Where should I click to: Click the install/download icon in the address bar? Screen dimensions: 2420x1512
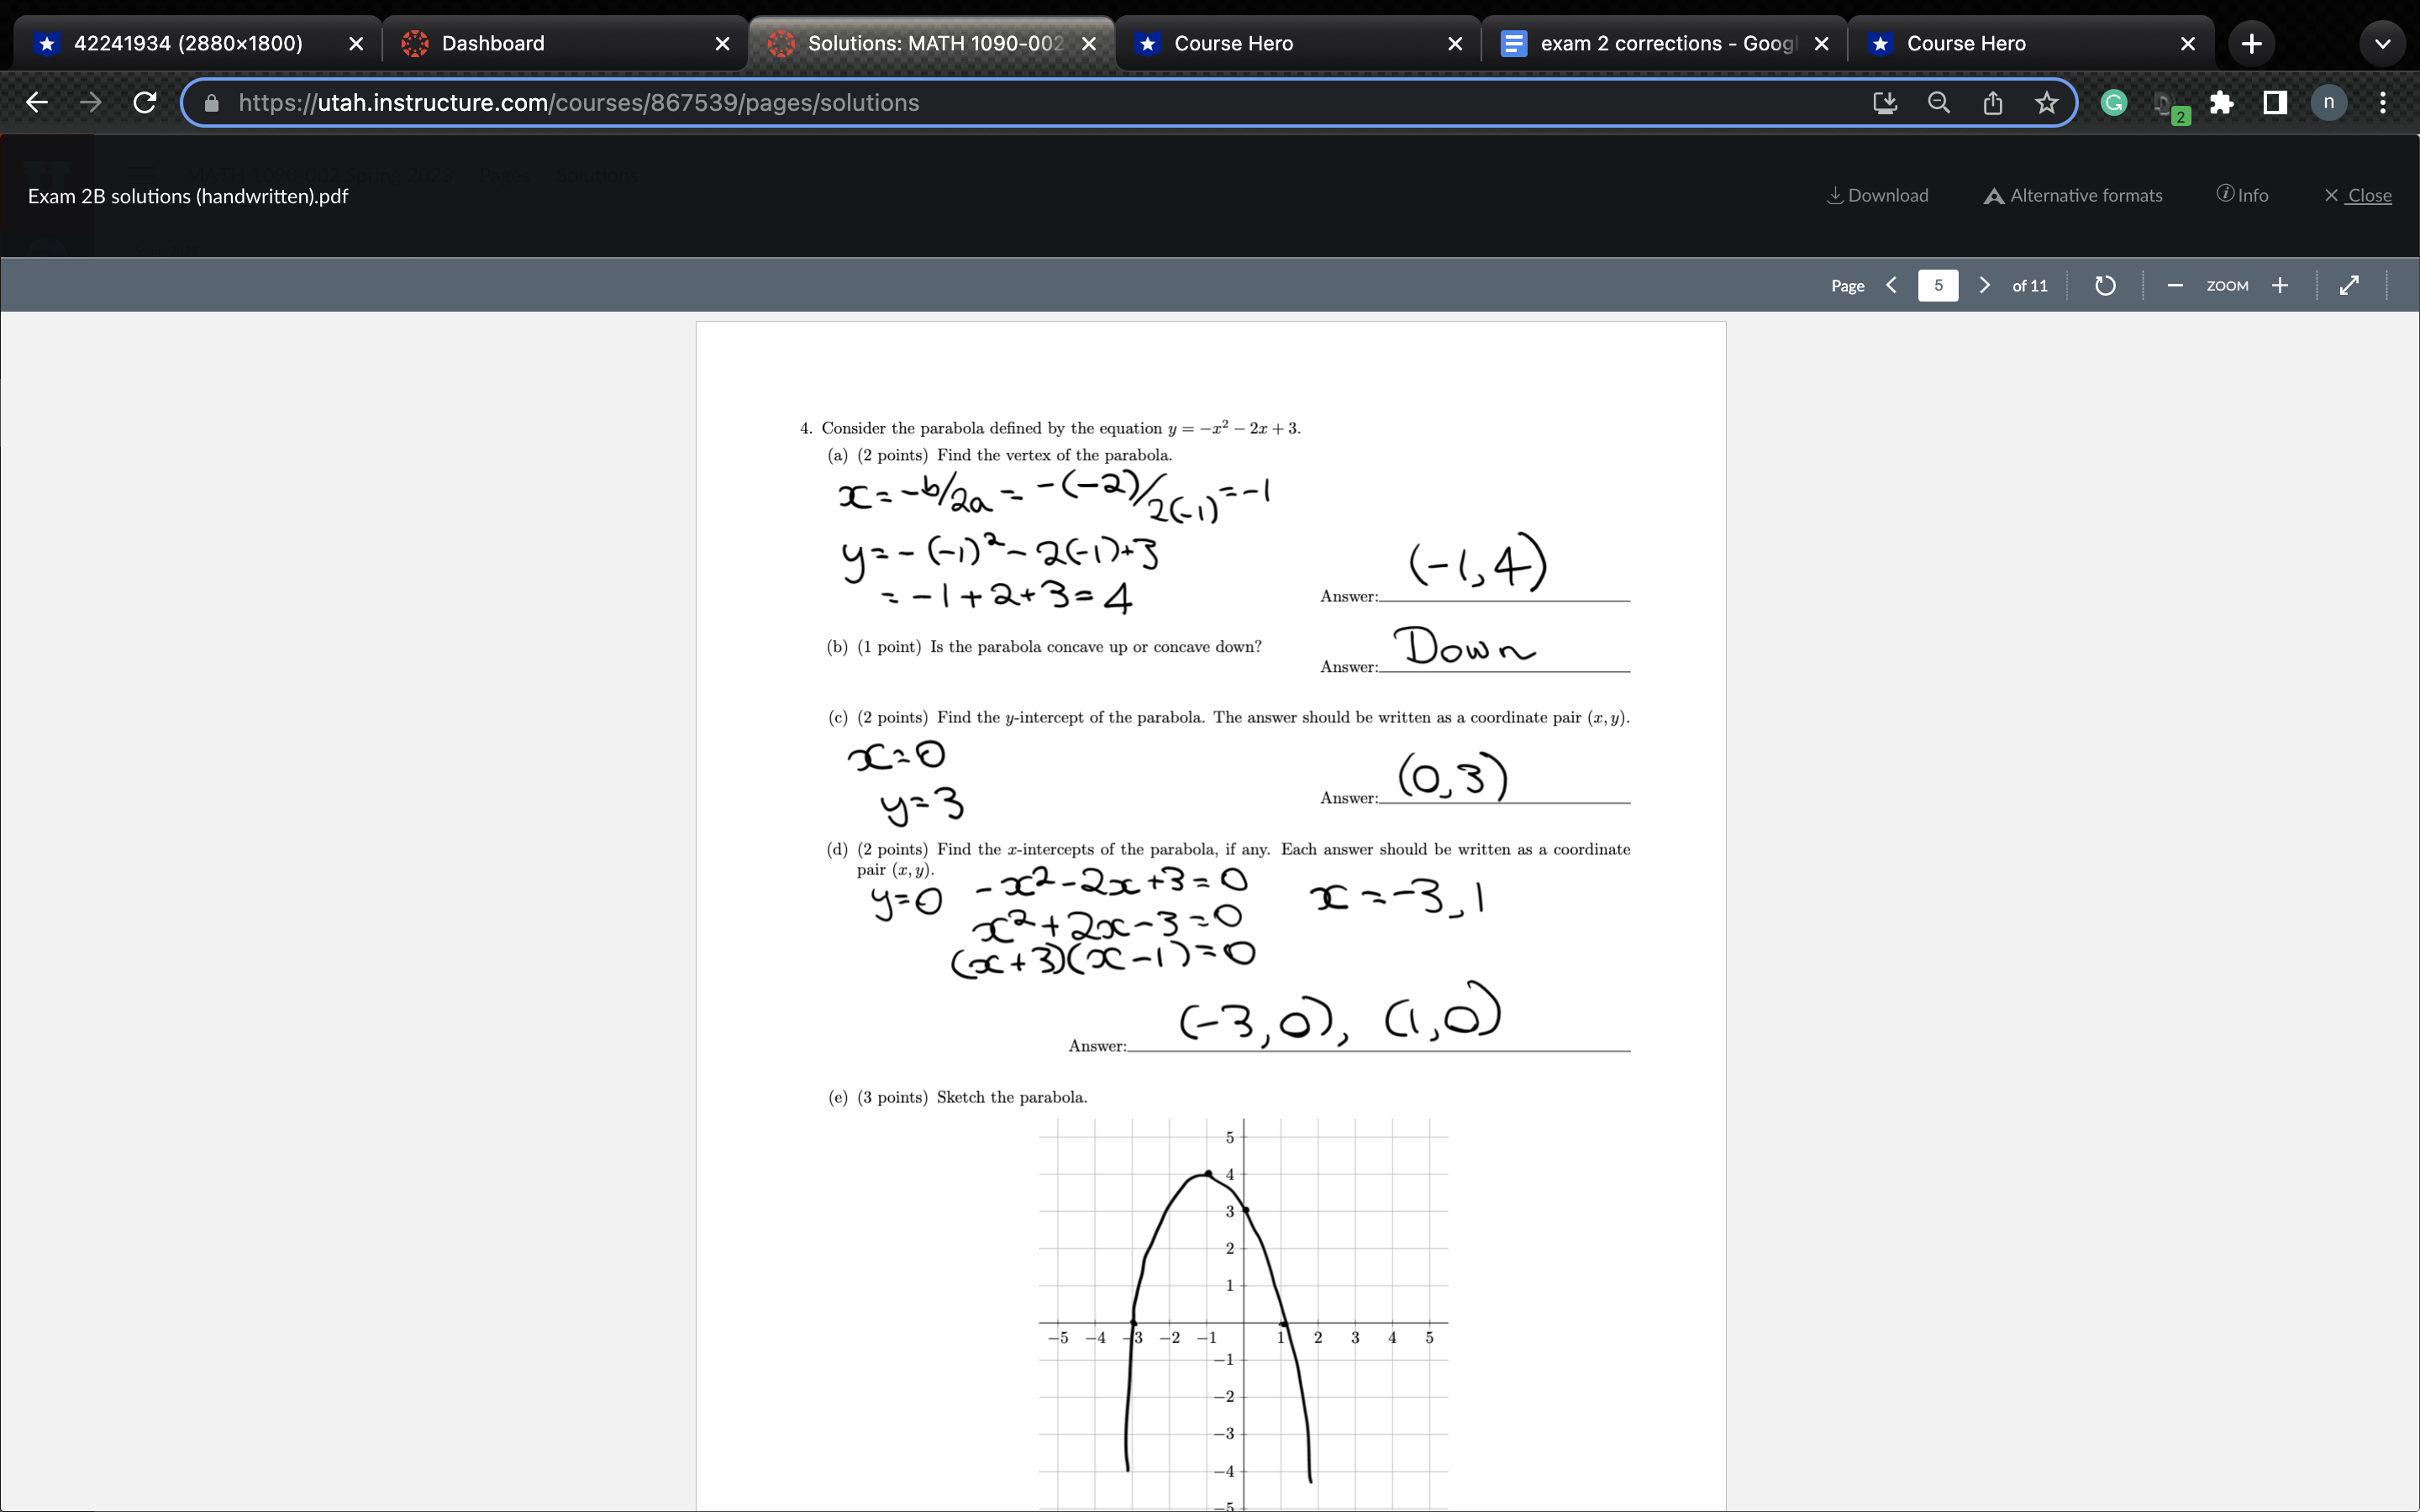(x=1885, y=102)
